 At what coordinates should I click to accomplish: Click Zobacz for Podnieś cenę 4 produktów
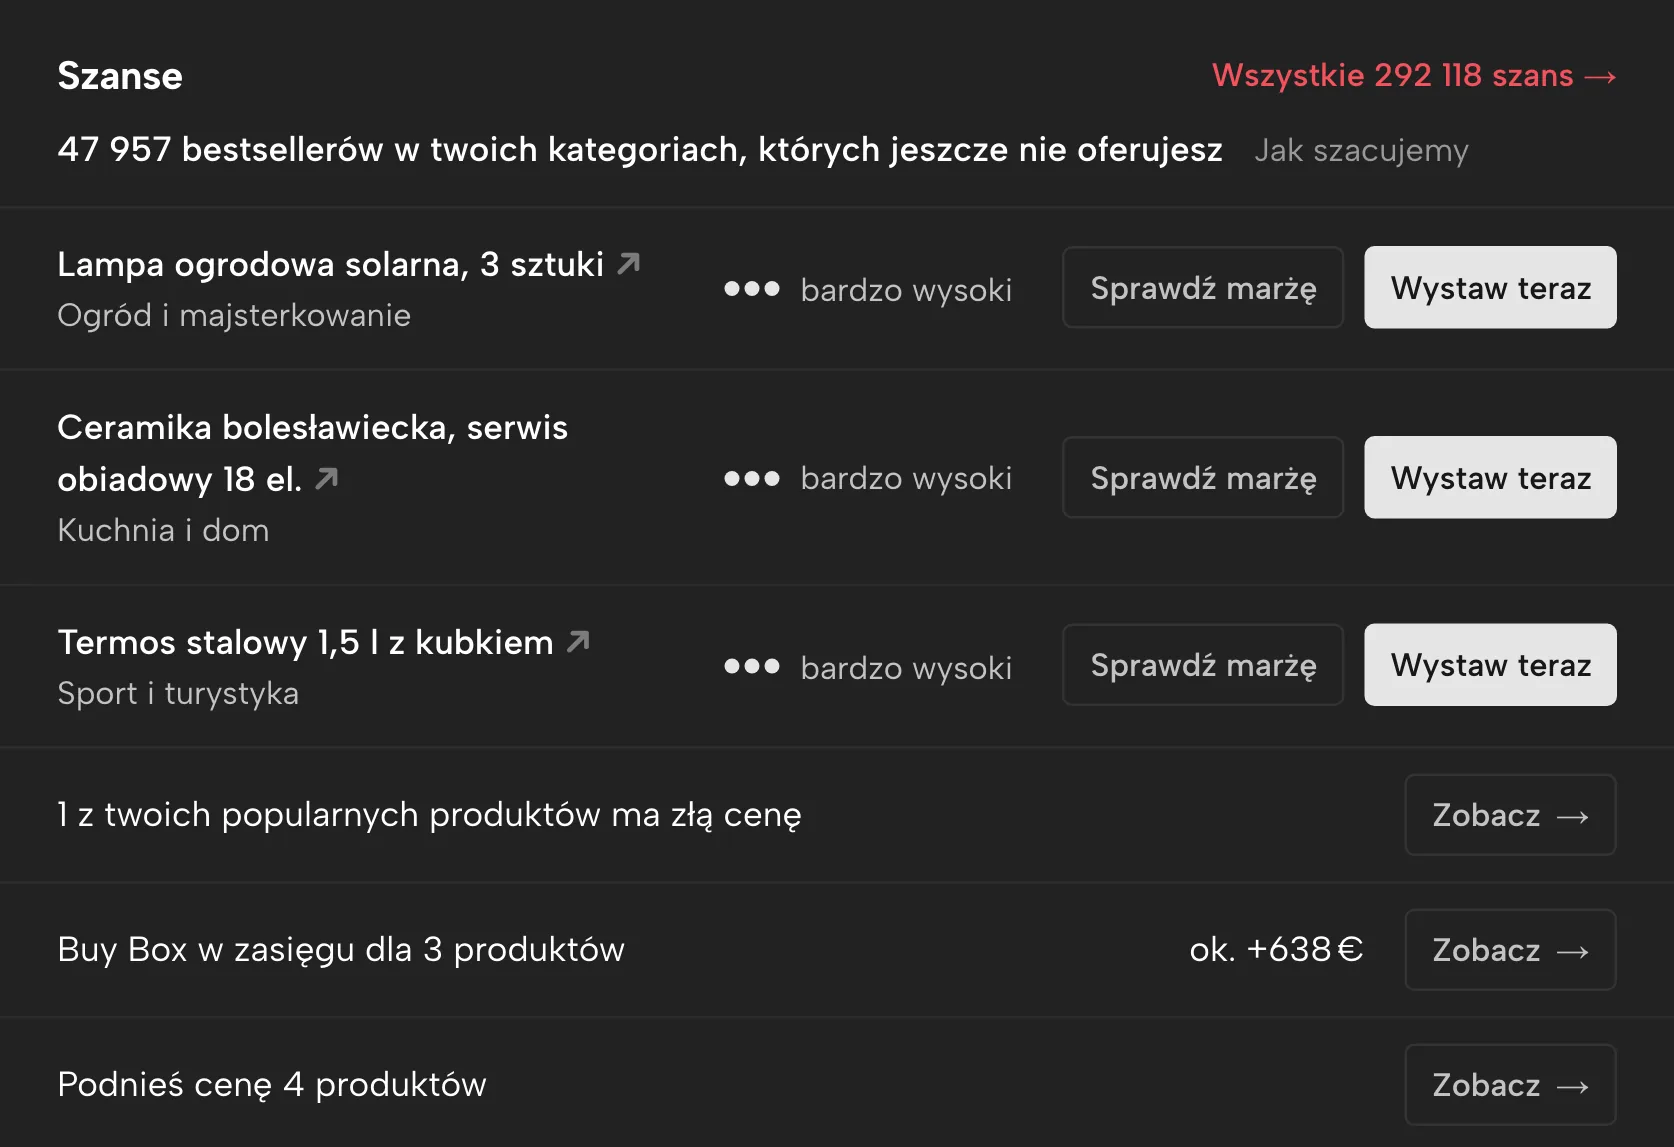pos(1510,1085)
